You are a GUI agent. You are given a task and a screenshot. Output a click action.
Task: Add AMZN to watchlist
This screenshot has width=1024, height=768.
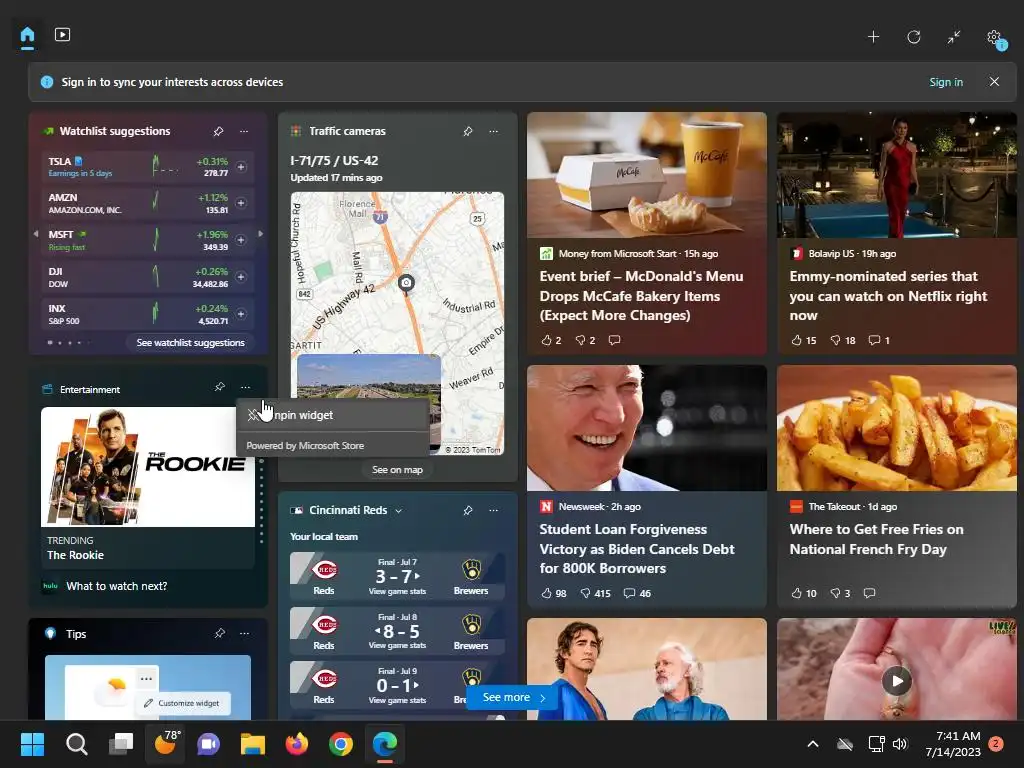241,203
